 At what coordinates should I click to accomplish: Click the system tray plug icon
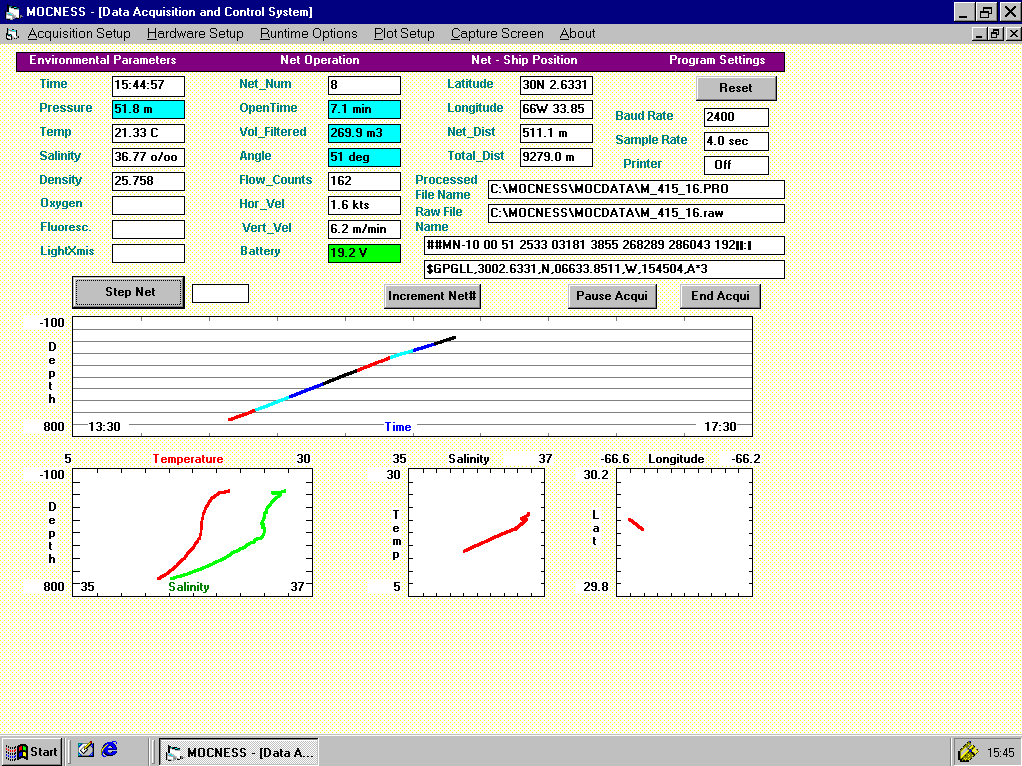pos(967,751)
